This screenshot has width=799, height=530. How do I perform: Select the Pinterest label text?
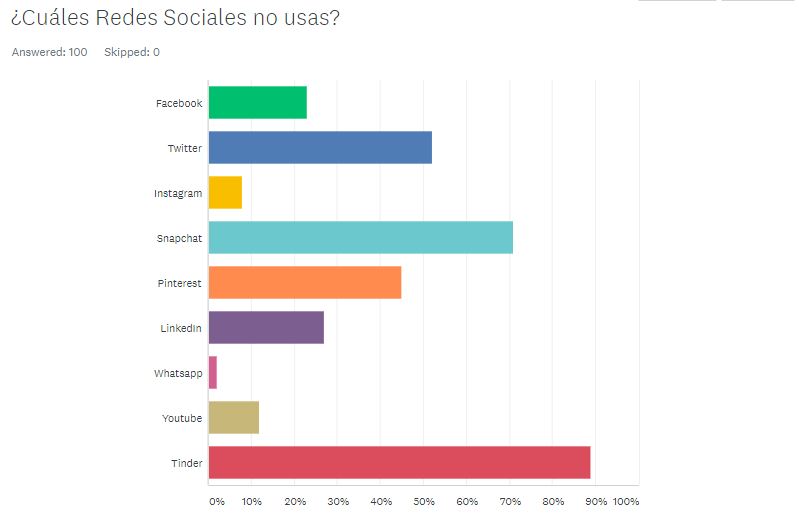tap(179, 283)
